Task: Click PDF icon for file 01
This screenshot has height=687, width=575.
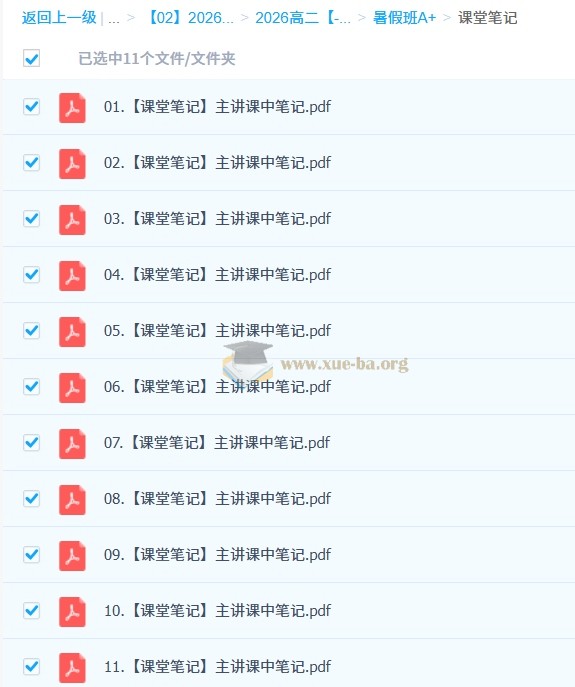Action: pyautogui.click(x=72, y=108)
